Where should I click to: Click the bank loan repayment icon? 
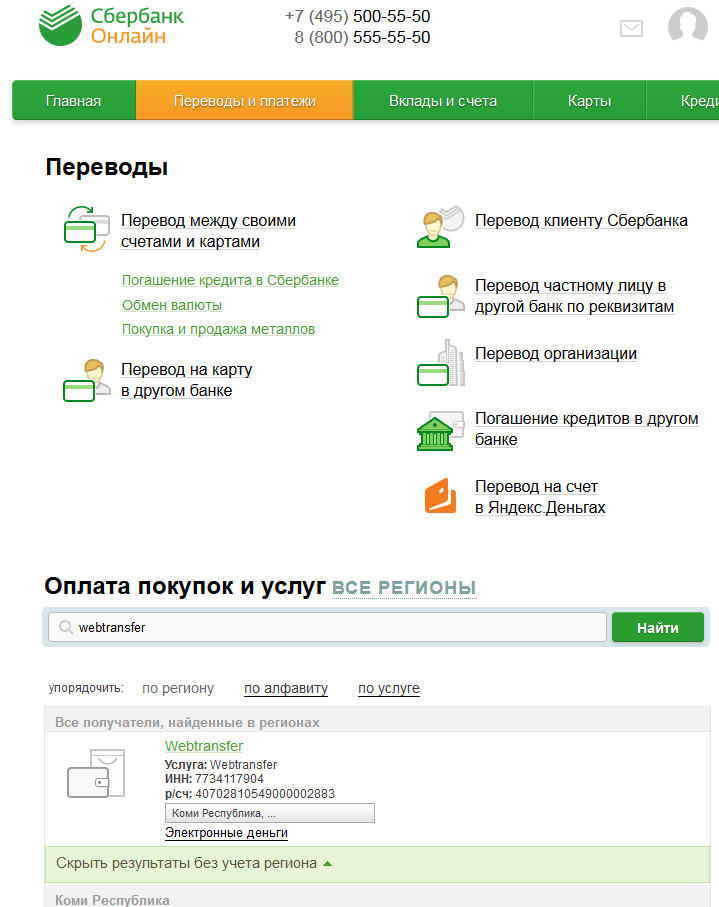[x=439, y=430]
